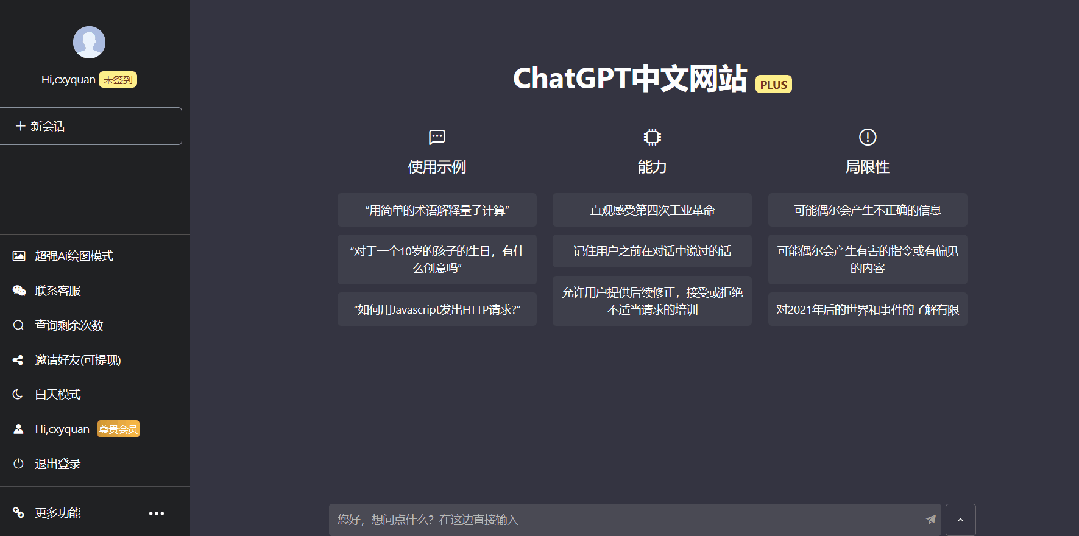The height and width of the screenshot is (536, 1079).
Task: Expand options with the up-chevron button
Action: click(x=961, y=520)
